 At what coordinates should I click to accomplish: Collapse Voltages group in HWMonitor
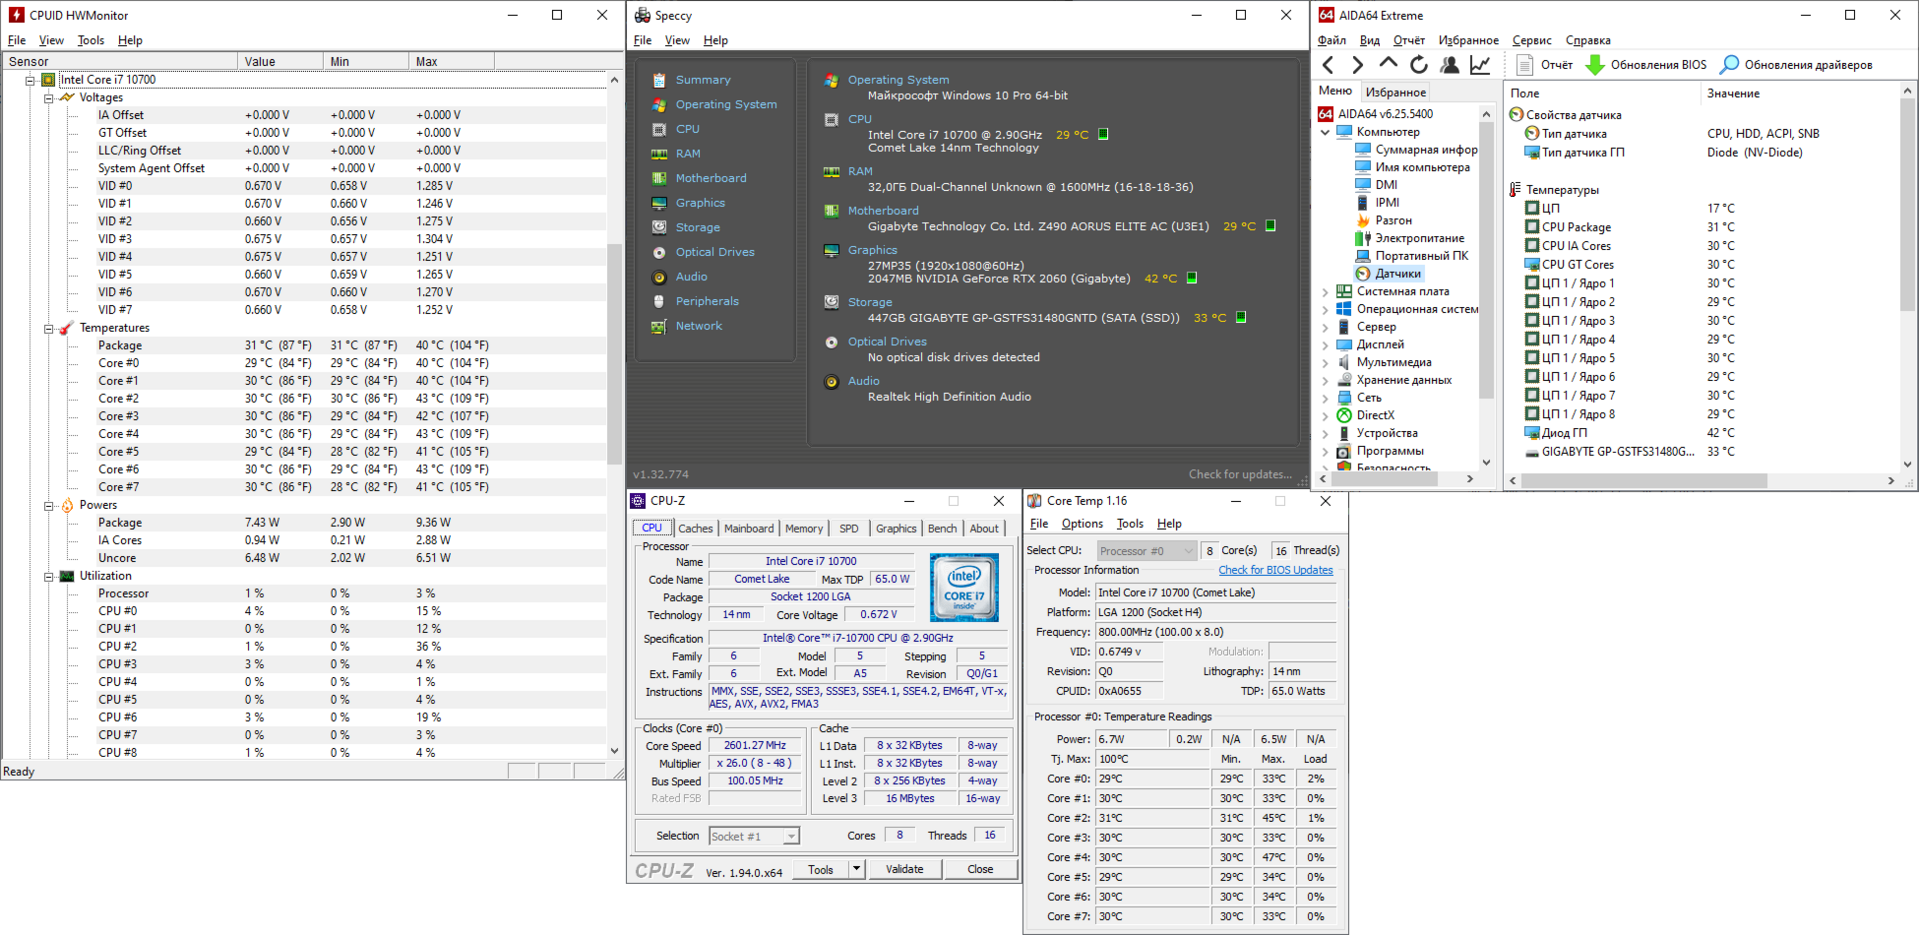tap(48, 98)
